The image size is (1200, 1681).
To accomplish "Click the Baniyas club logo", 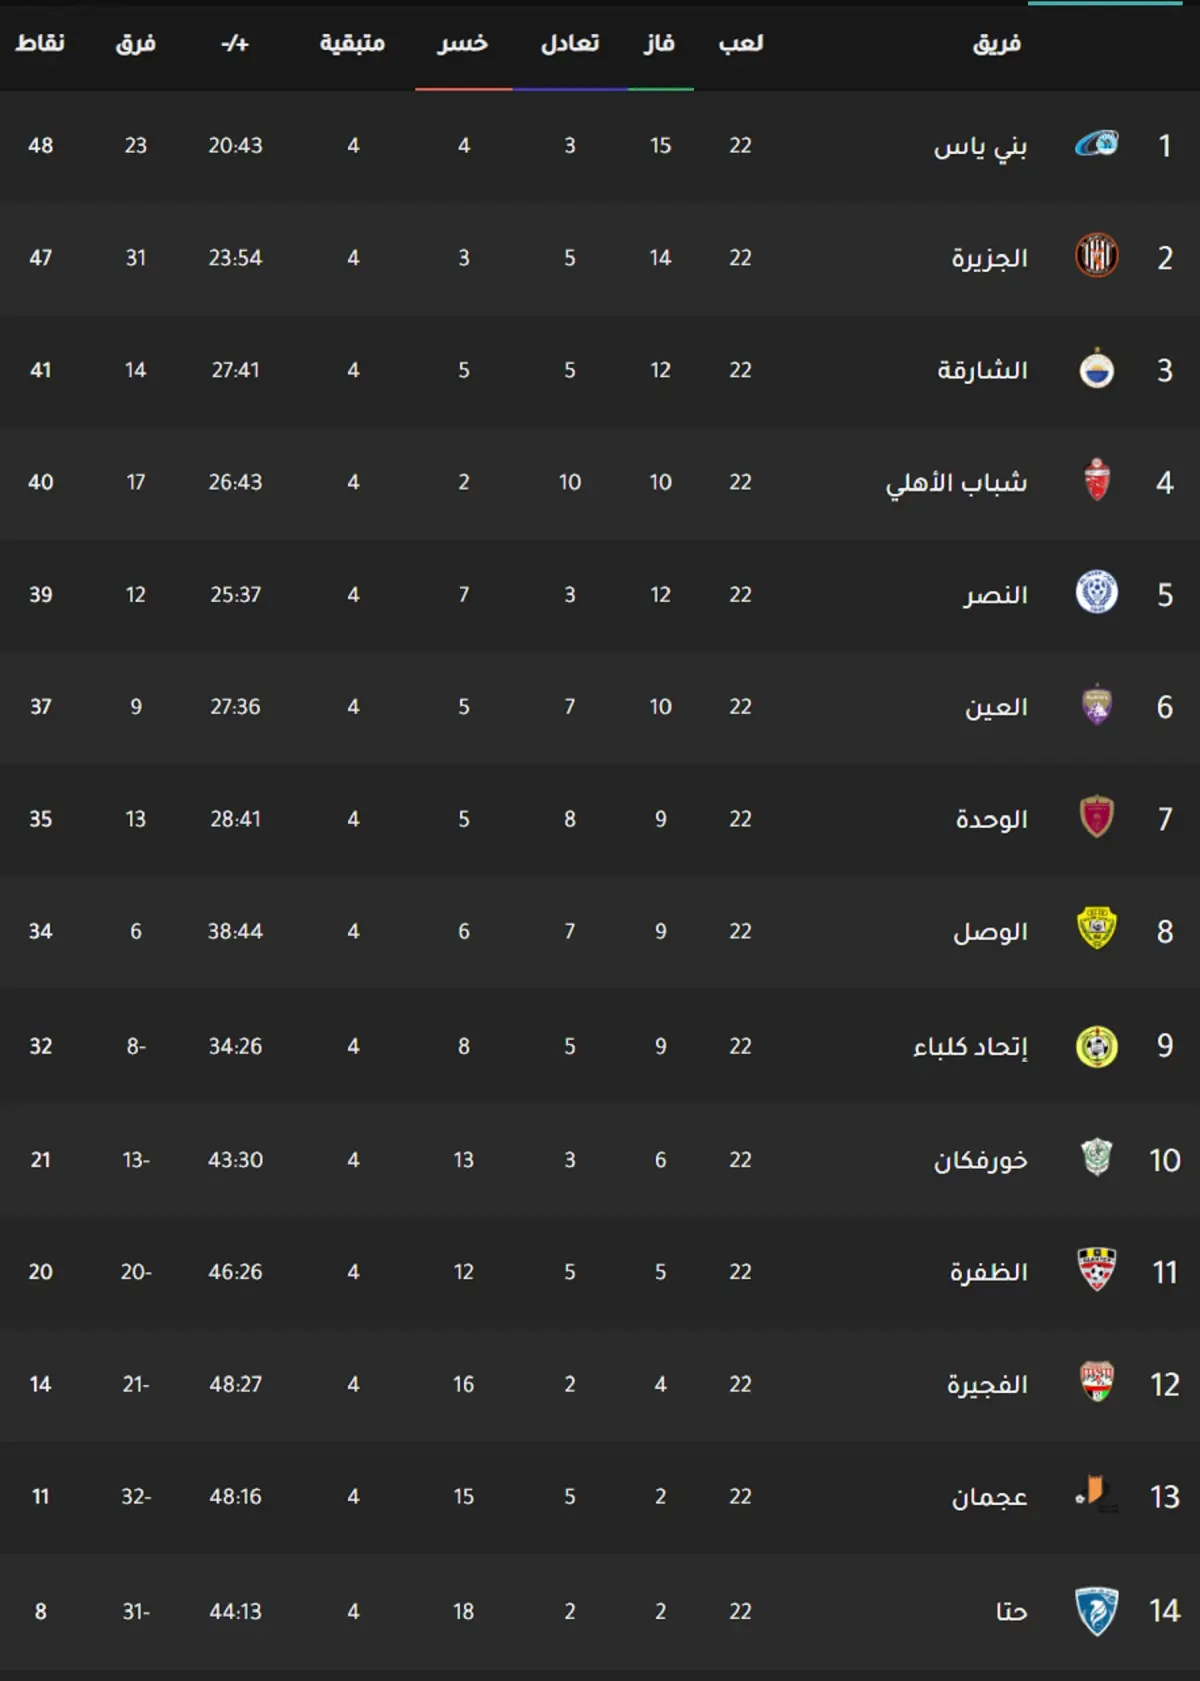I will [1097, 145].
